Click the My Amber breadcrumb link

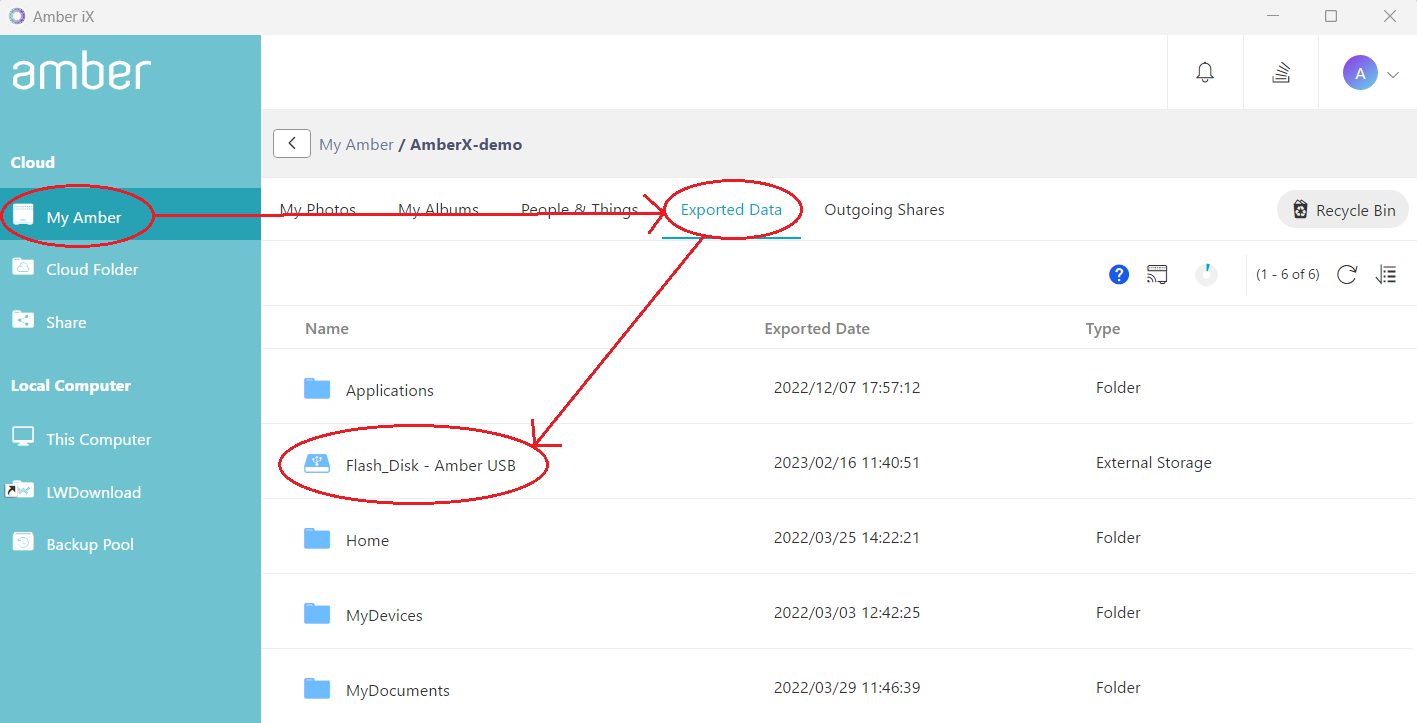point(356,144)
